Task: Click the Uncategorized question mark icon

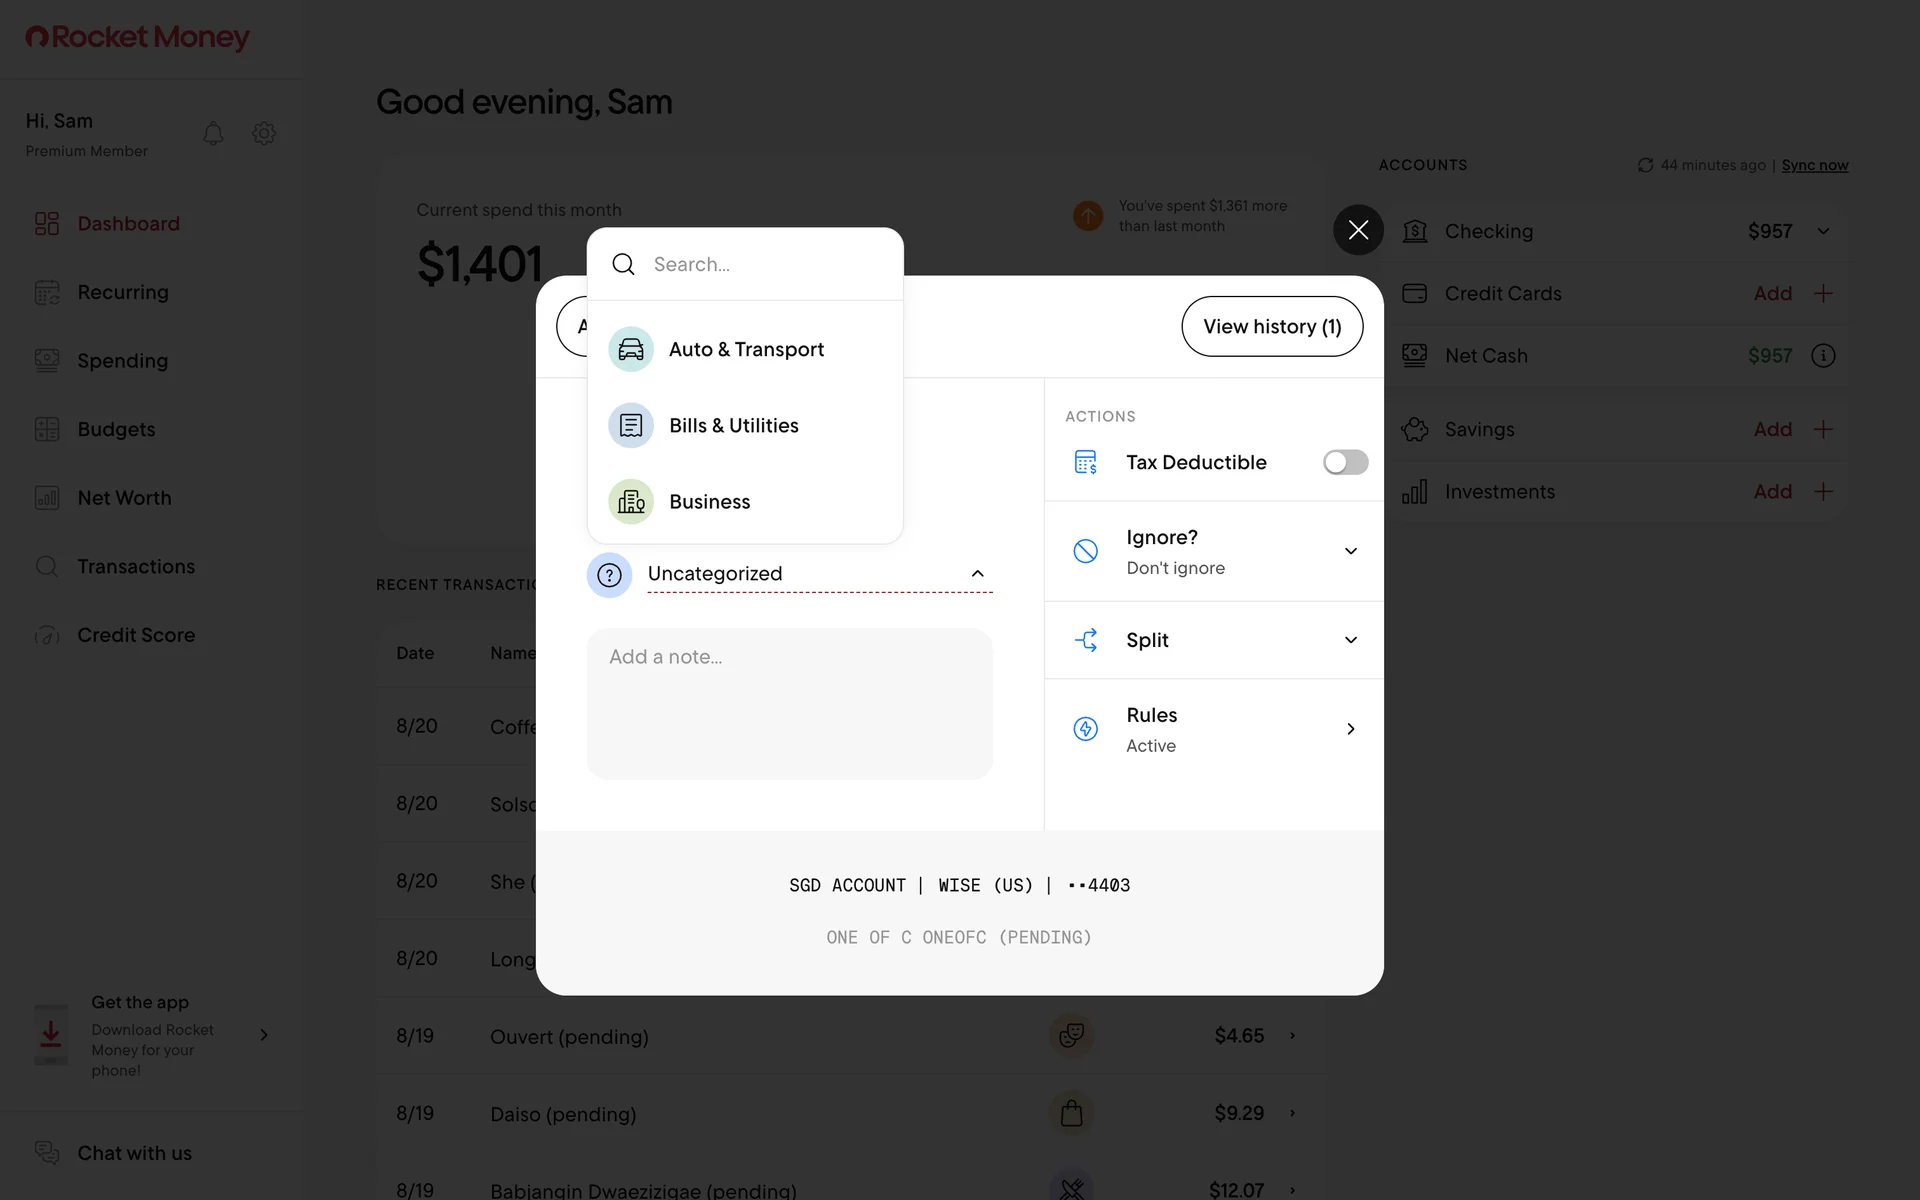Action: pyautogui.click(x=609, y=575)
